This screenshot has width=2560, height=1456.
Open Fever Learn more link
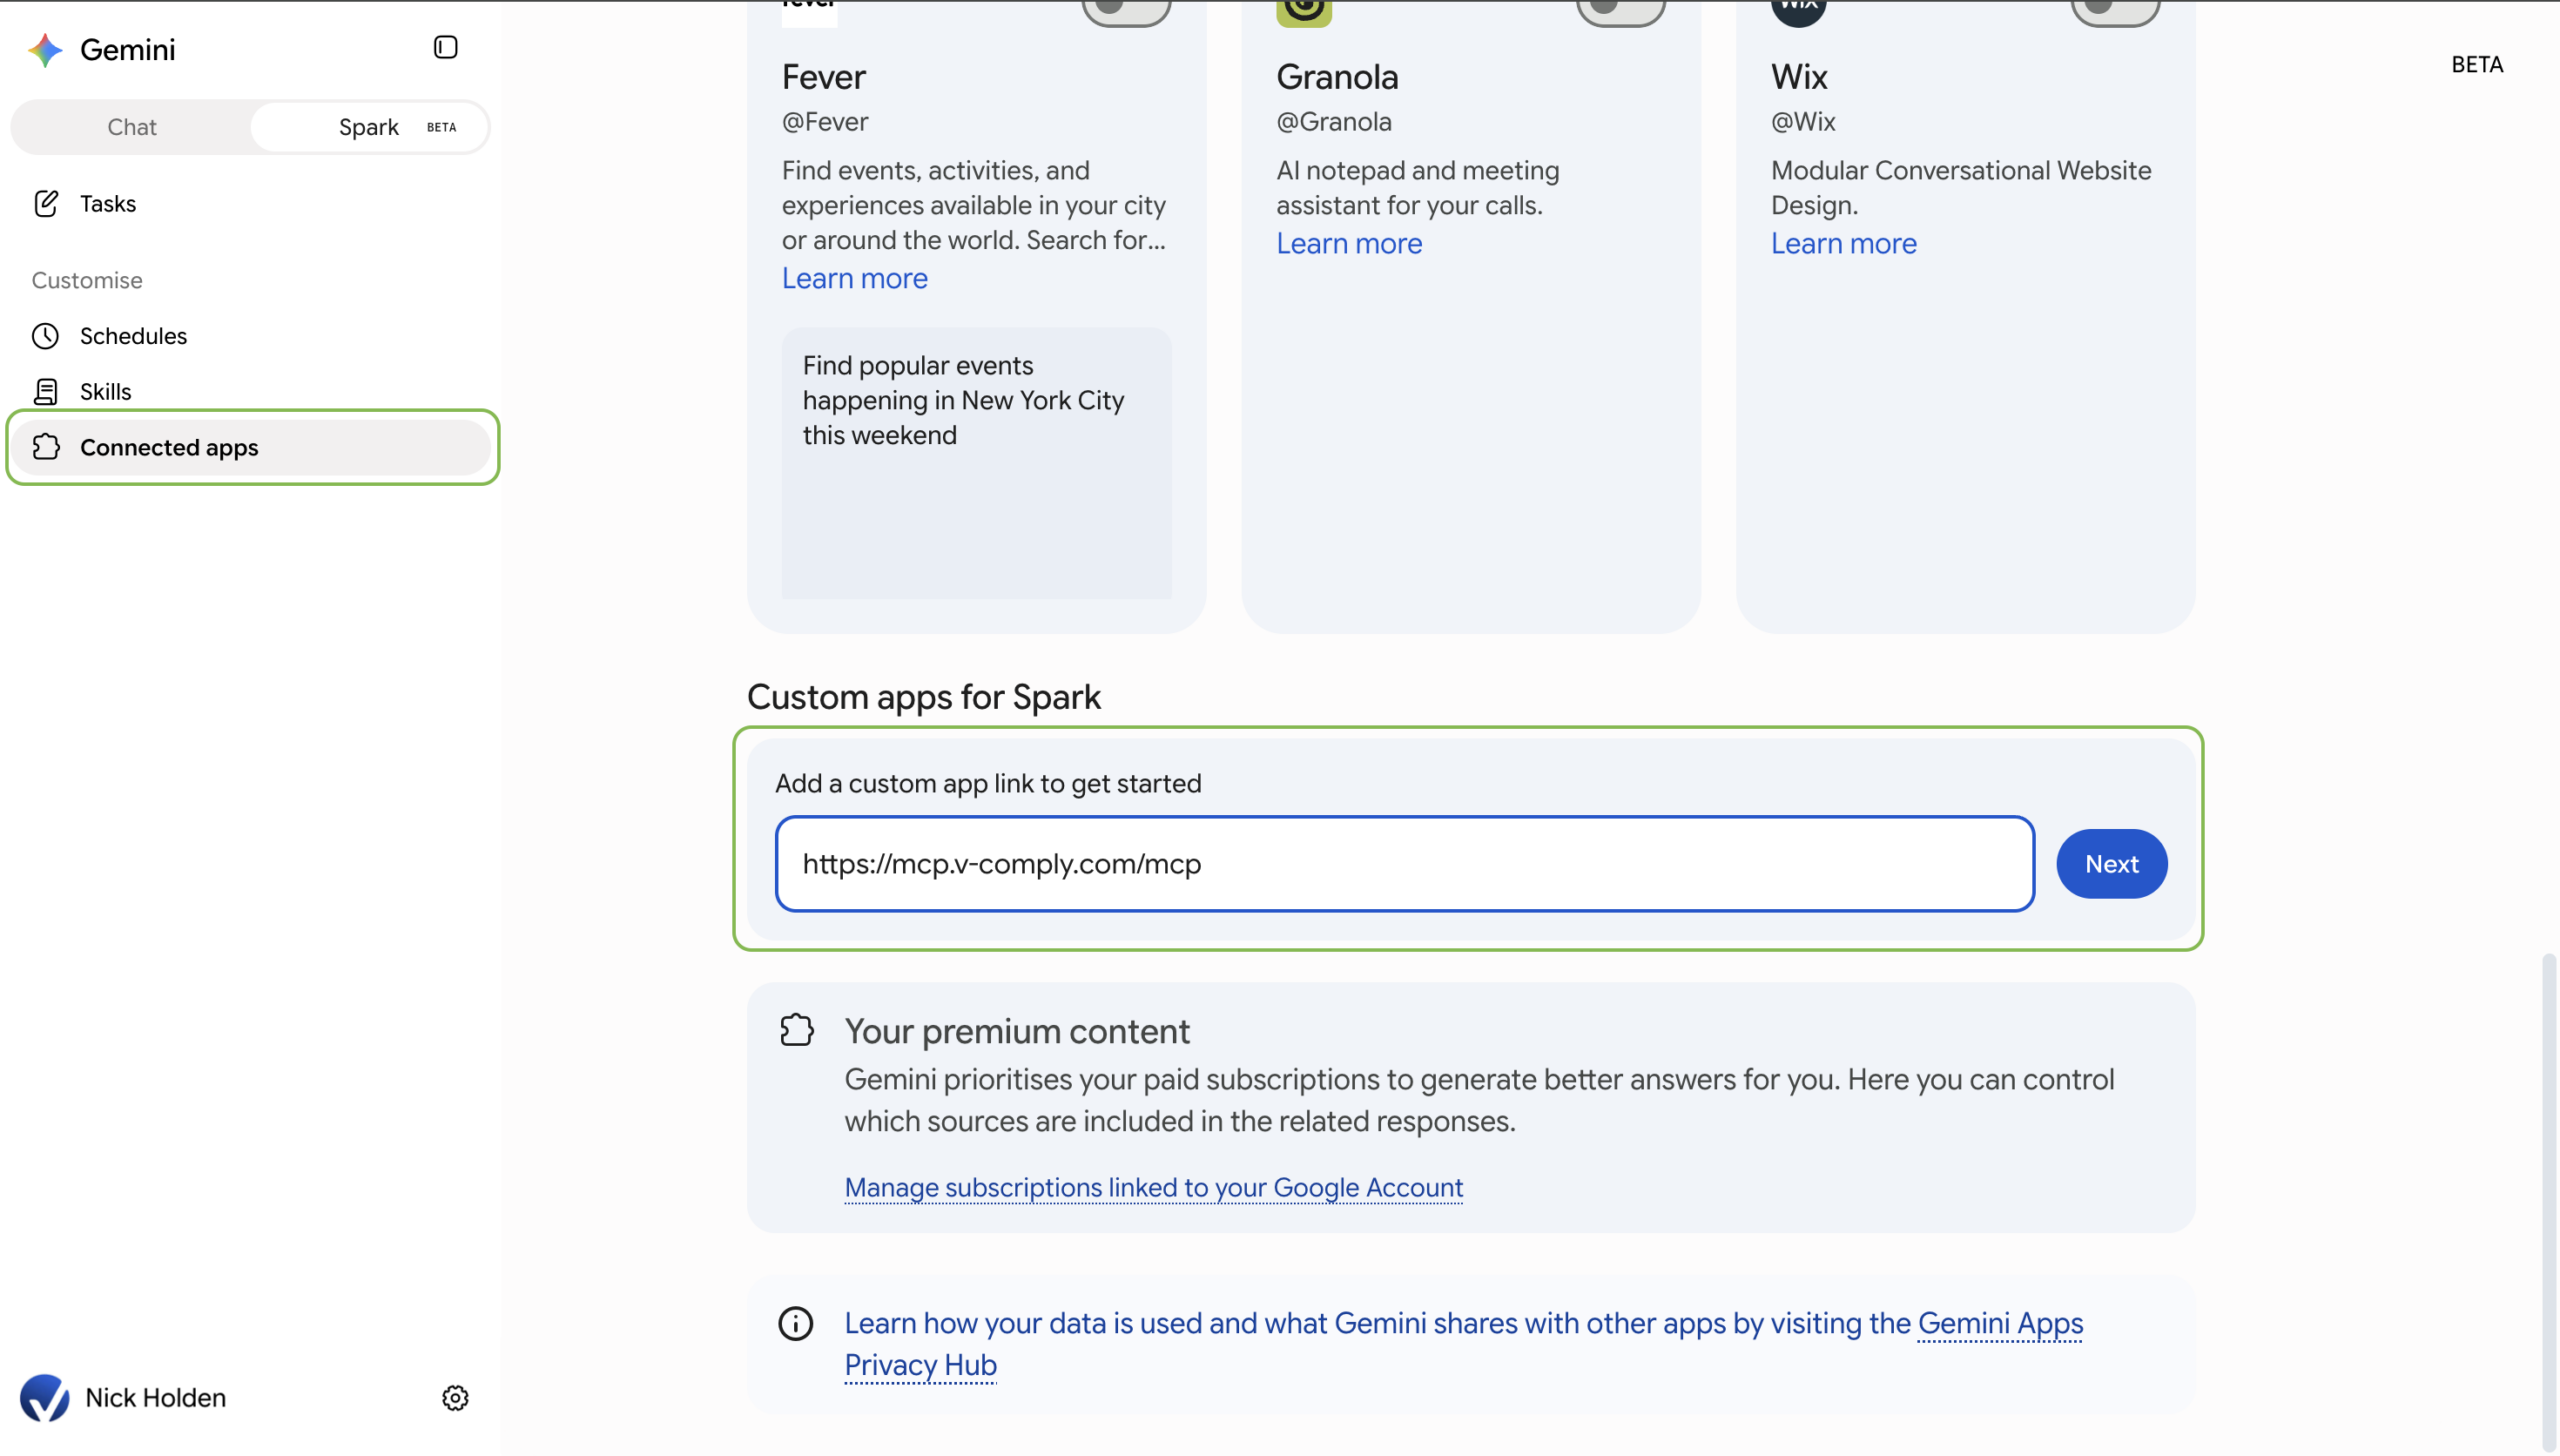pyautogui.click(x=855, y=279)
